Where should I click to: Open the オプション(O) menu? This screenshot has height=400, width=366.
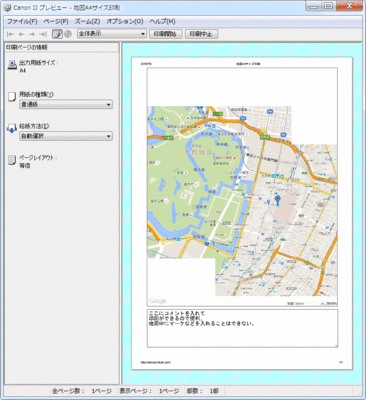(125, 21)
